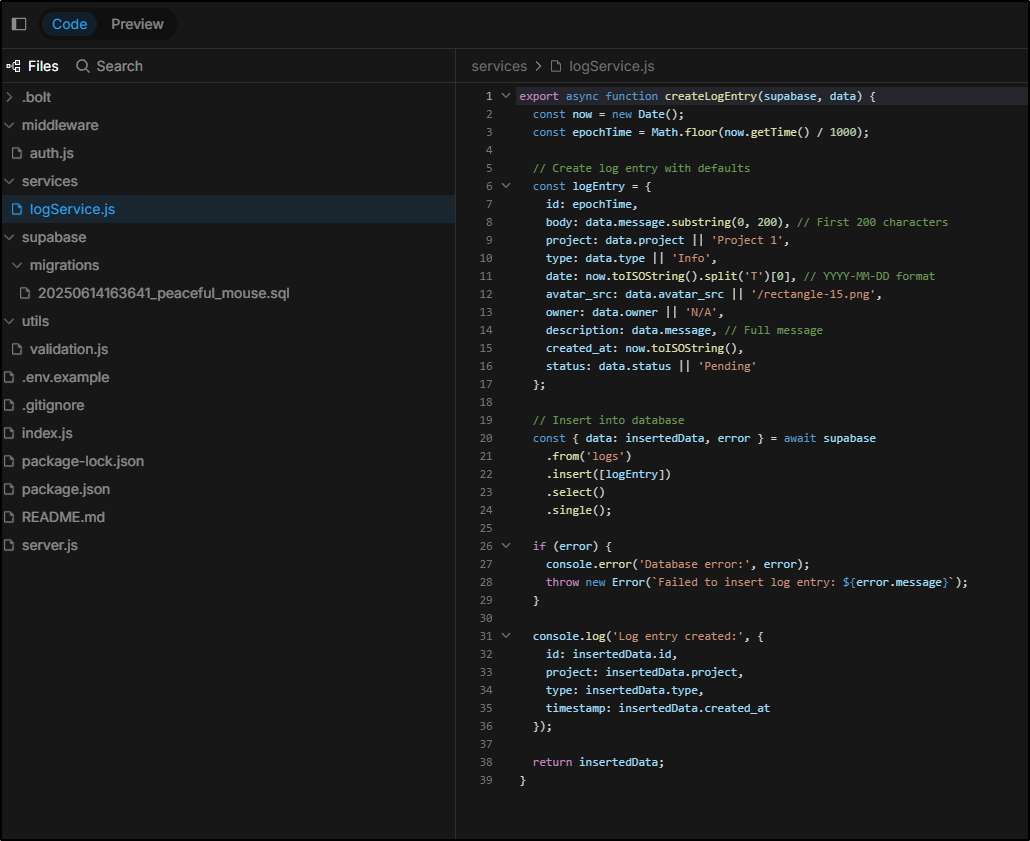Click line number 20 in the gutter
Viewport: 1030px width, 841px height.
click(486, 438)
